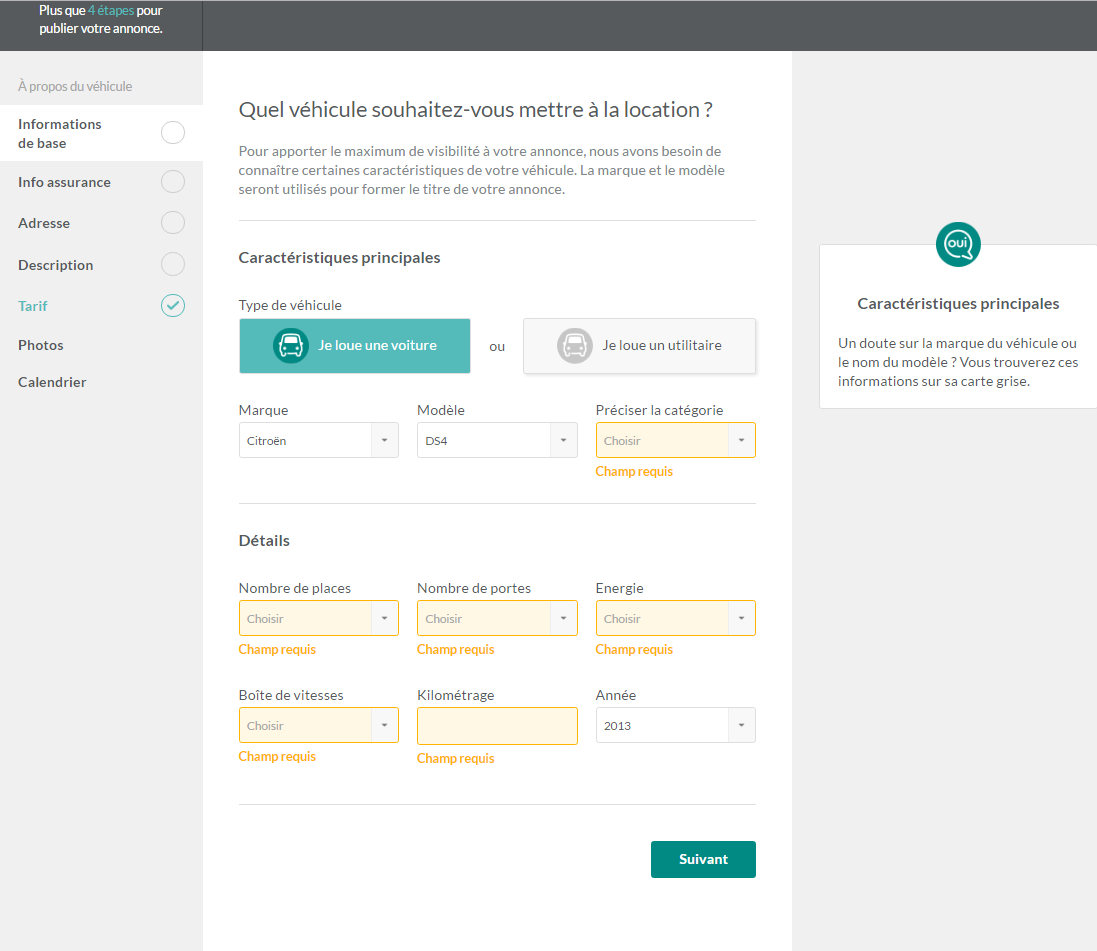The height and width of the screenshot is (951, 1097).
Task: Expand the Nombre de portes dropdown
Action: pos(496,619)
